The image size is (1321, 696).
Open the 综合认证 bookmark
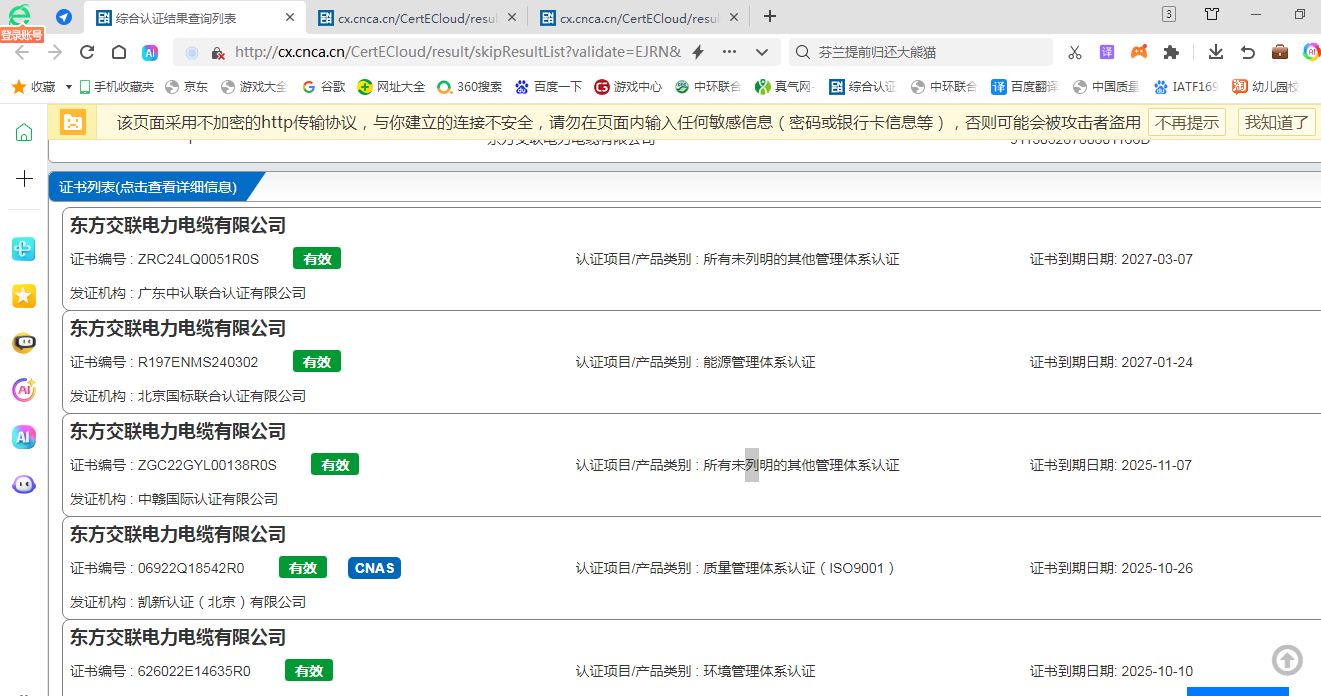[x=863, y=87]
